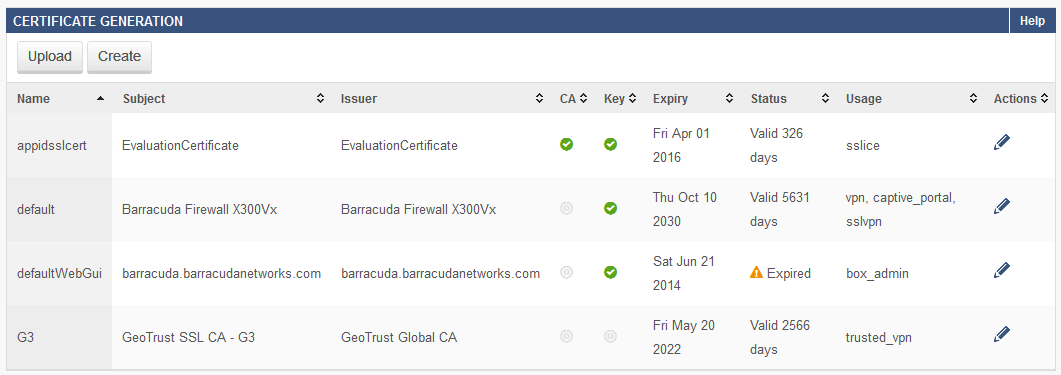The width and height of the screenshot is (1061, 375).
Task: Edit the appidsslcert certificate with the pencil icon
Action: (1002, 142)
